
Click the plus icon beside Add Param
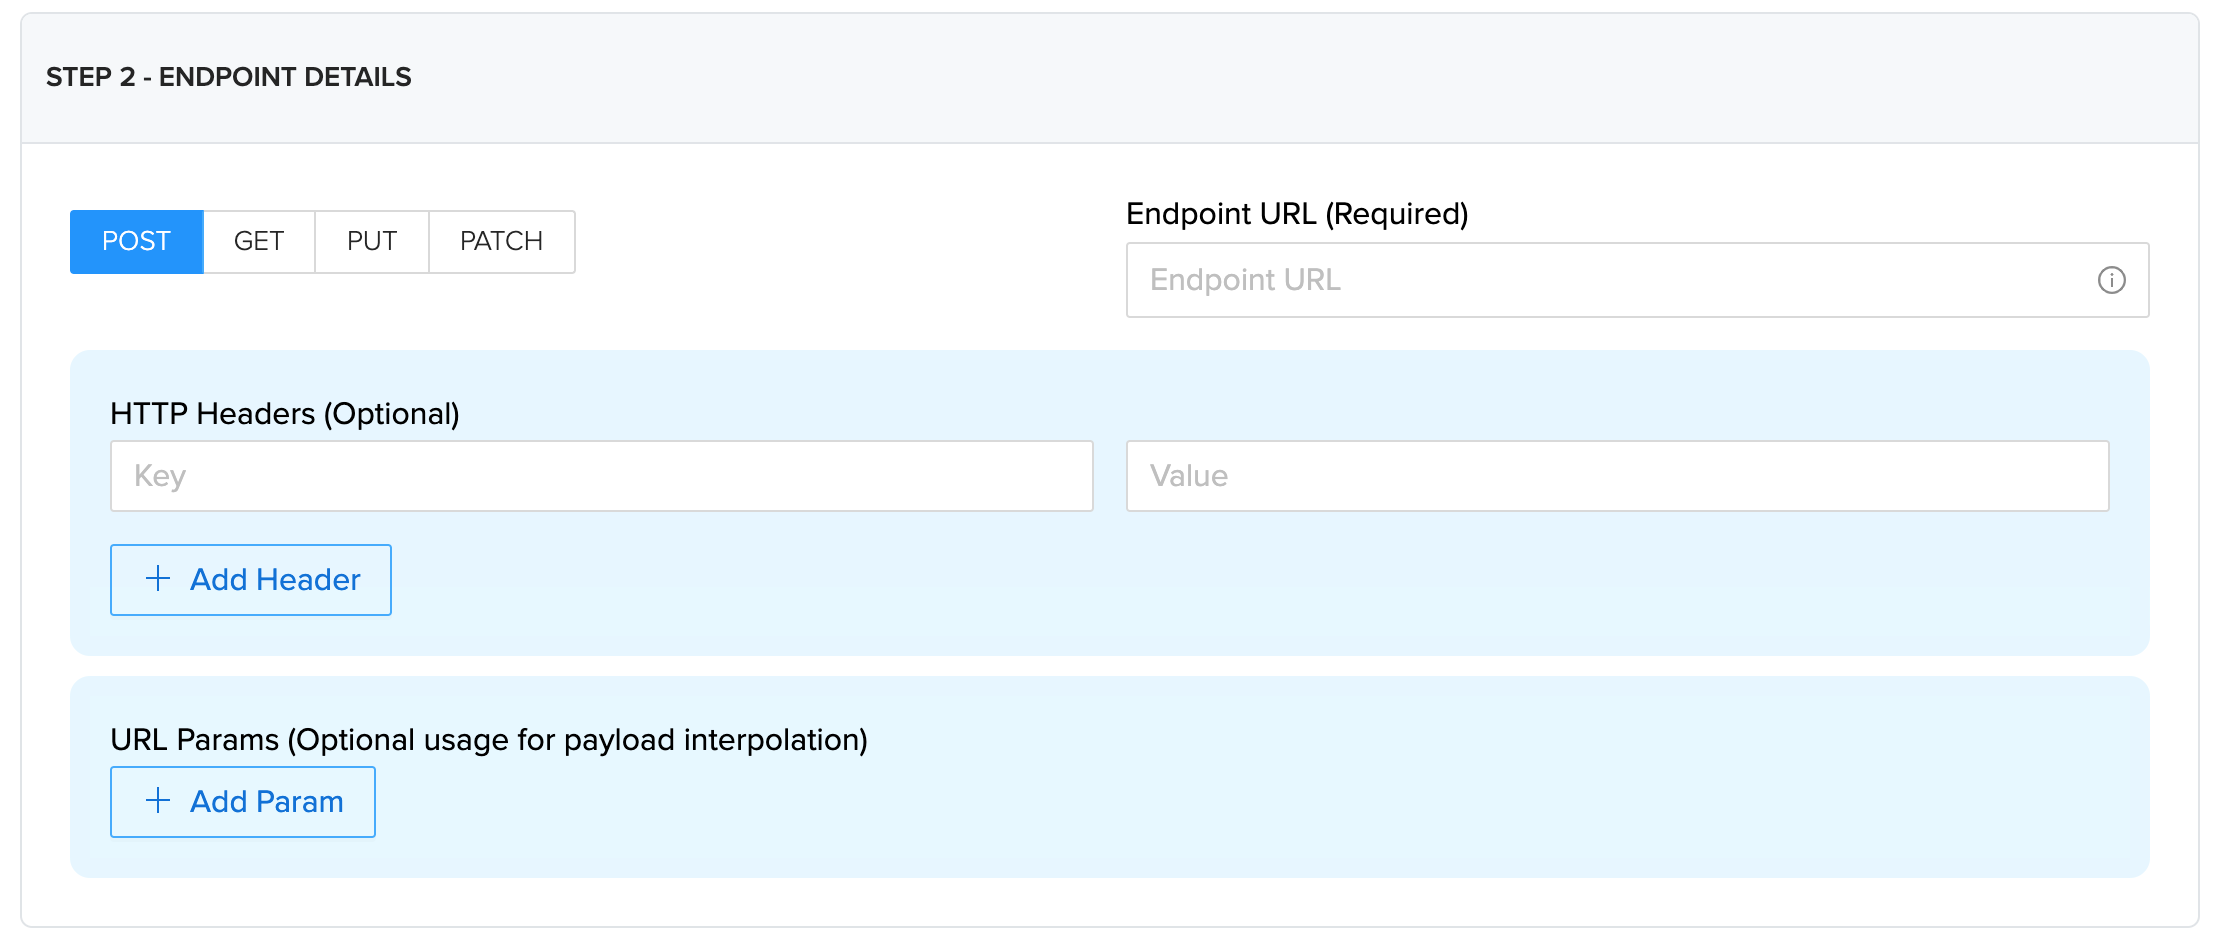pos(158,801)
